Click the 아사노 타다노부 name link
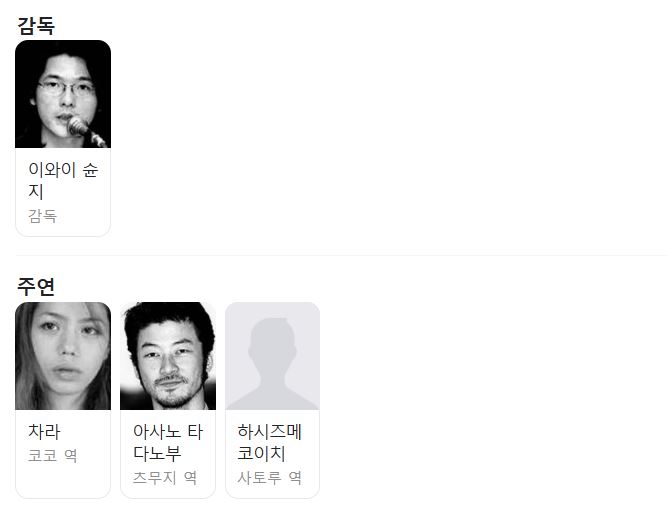Screen dimensions: 667x515 click(x=168, y=442)
